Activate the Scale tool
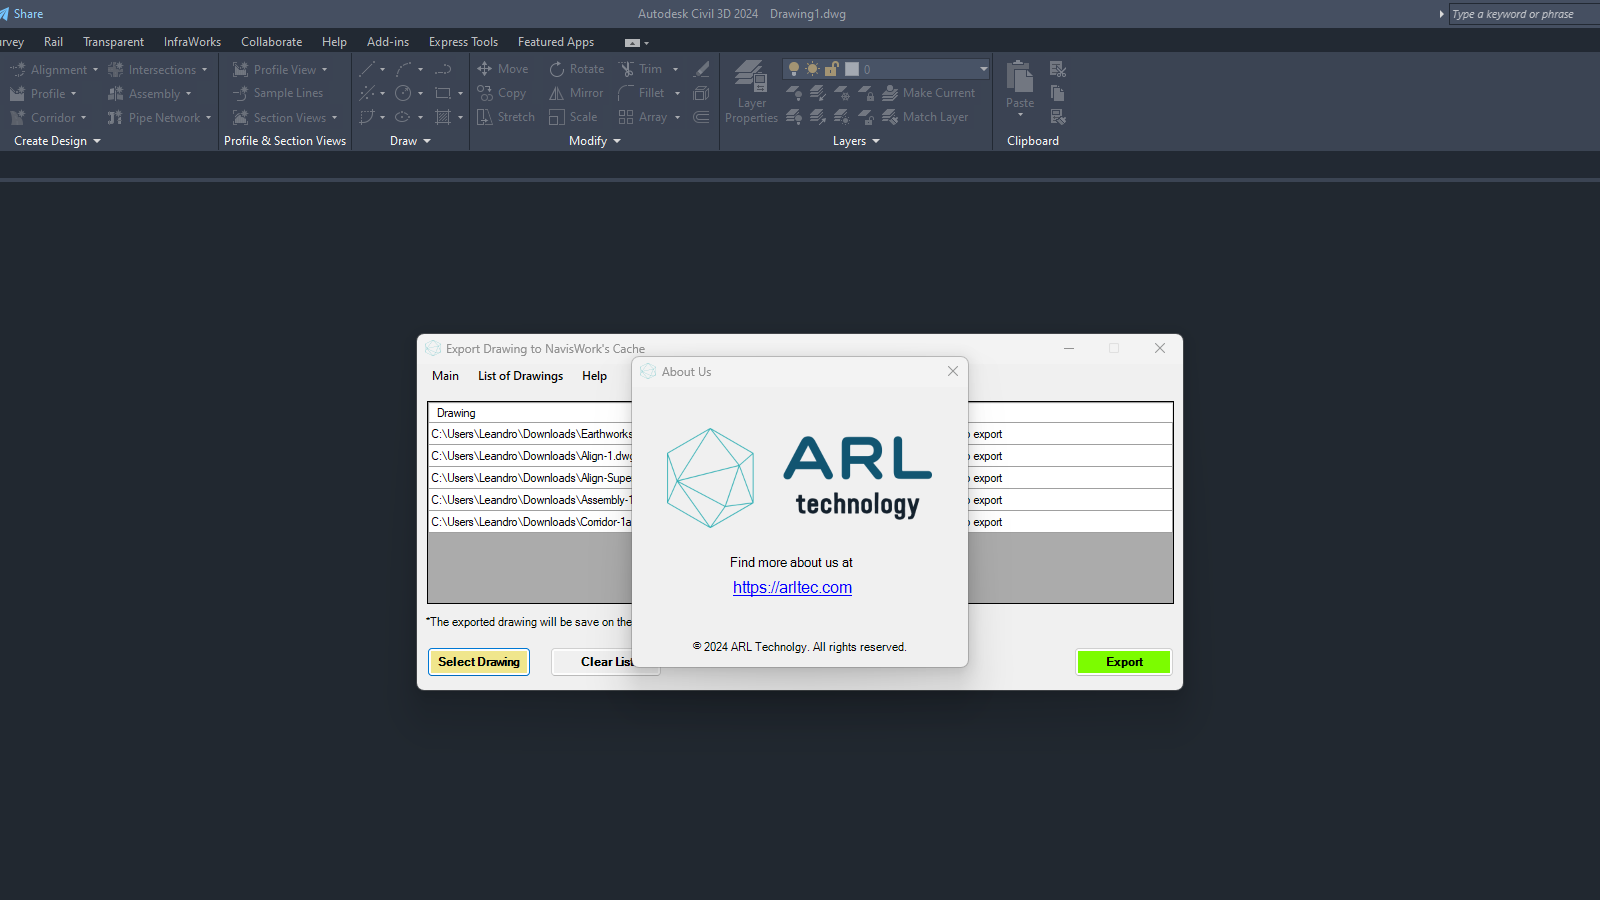 [x=573, y=117]
